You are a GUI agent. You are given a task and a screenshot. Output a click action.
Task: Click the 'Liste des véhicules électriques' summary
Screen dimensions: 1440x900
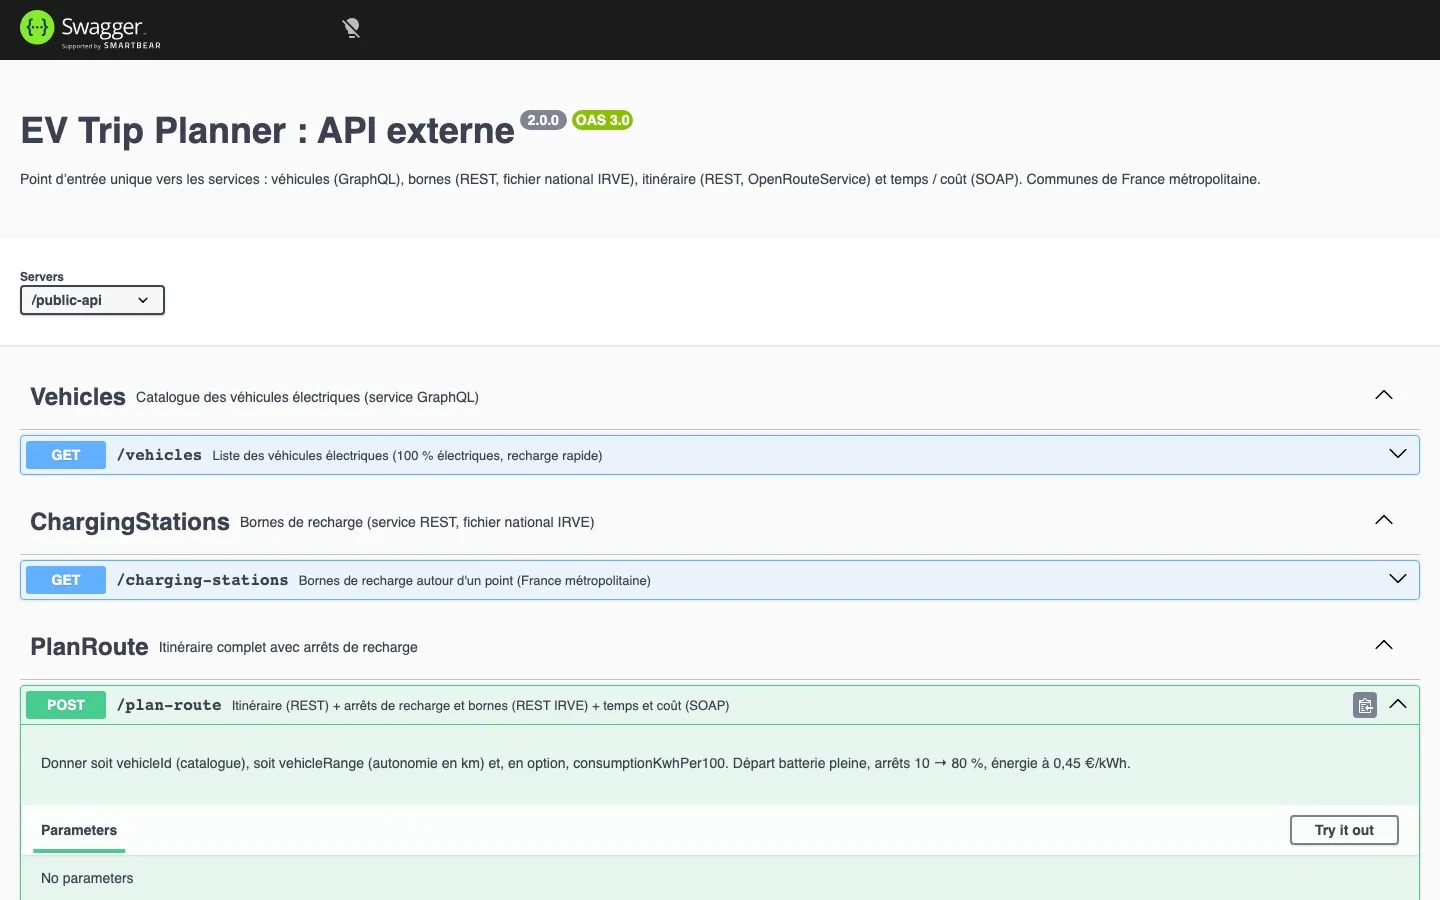tap(407, 456)
